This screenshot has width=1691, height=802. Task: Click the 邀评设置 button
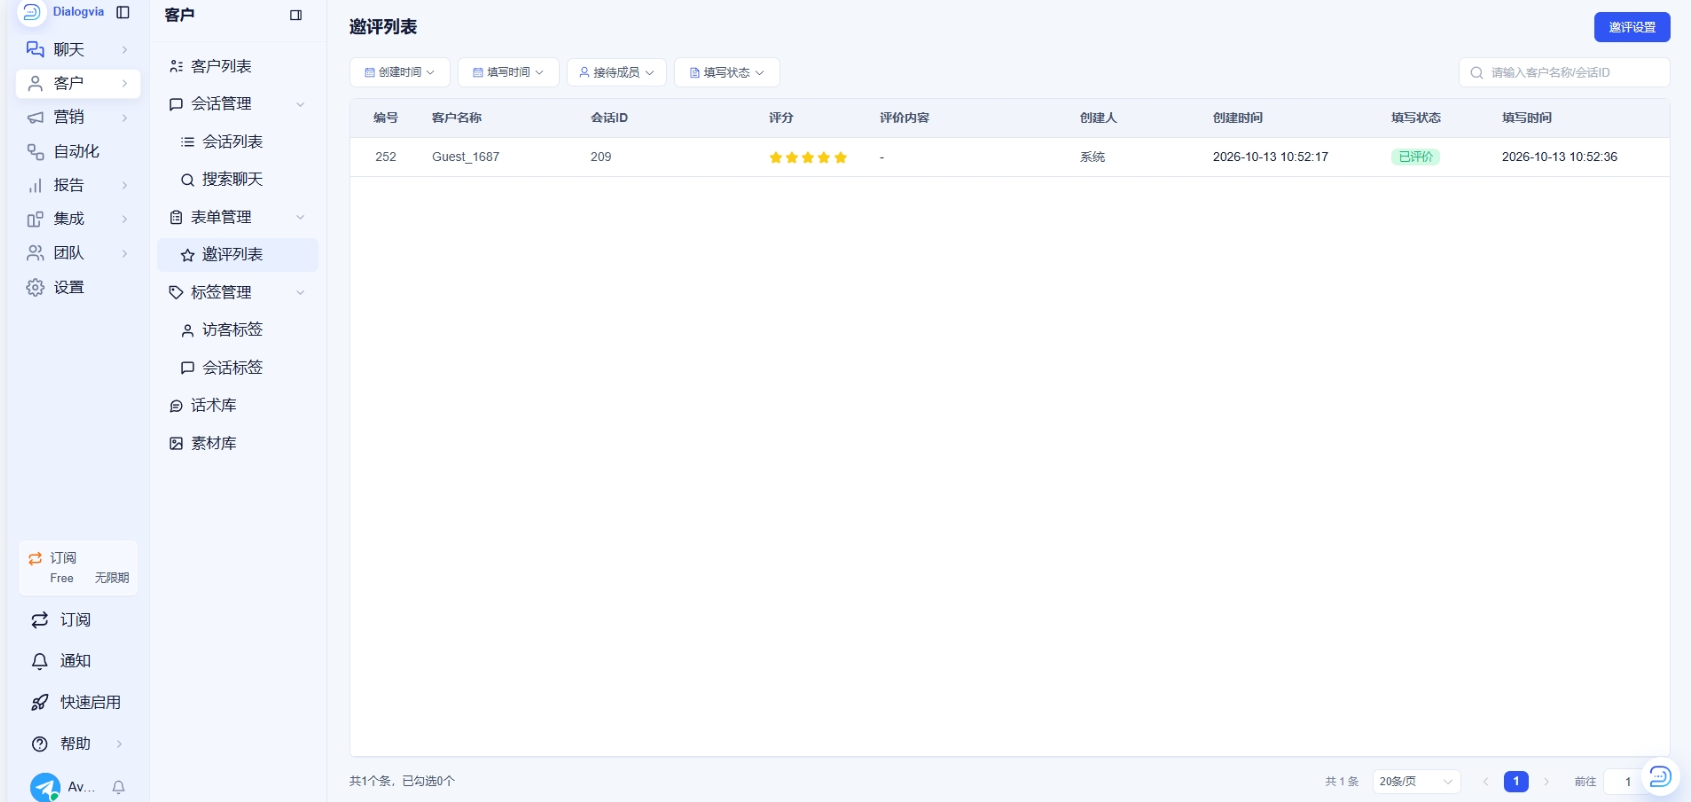(1632, 27)
